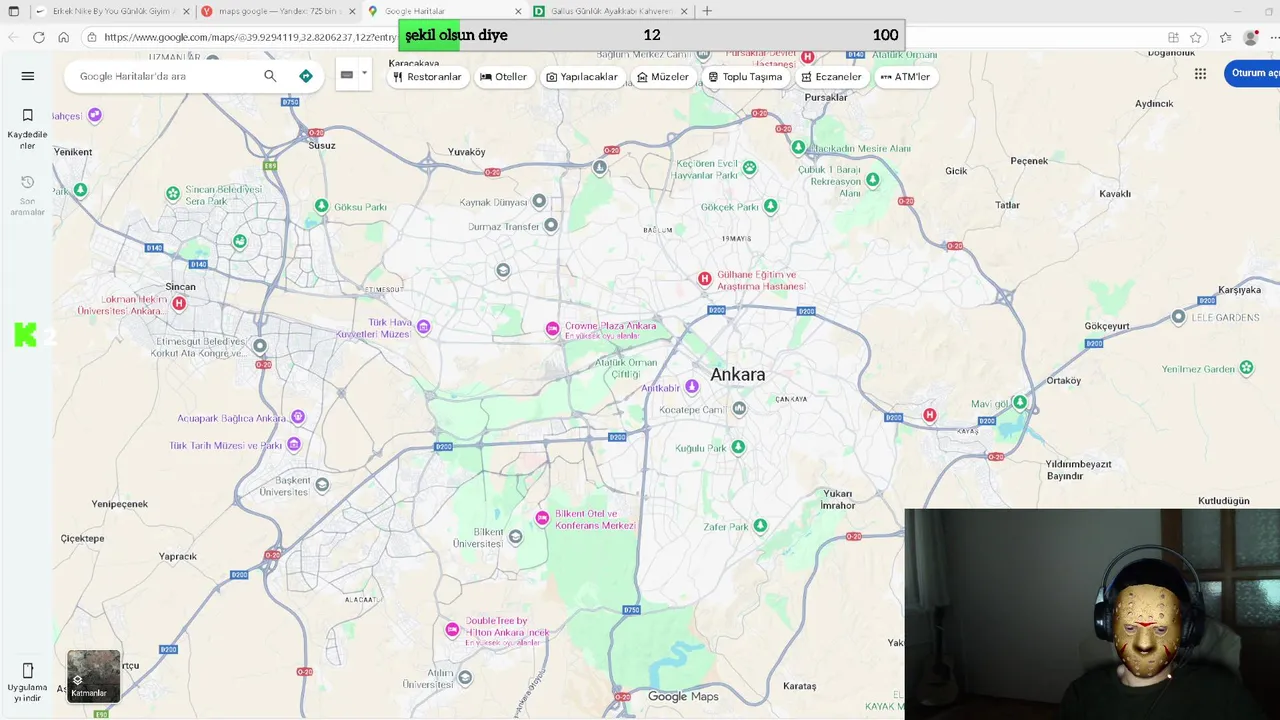Click Türk Tarih Müzesi ve Parkı pin
Viewport: 1280px width, 720px height.
[x=293, y=444]
